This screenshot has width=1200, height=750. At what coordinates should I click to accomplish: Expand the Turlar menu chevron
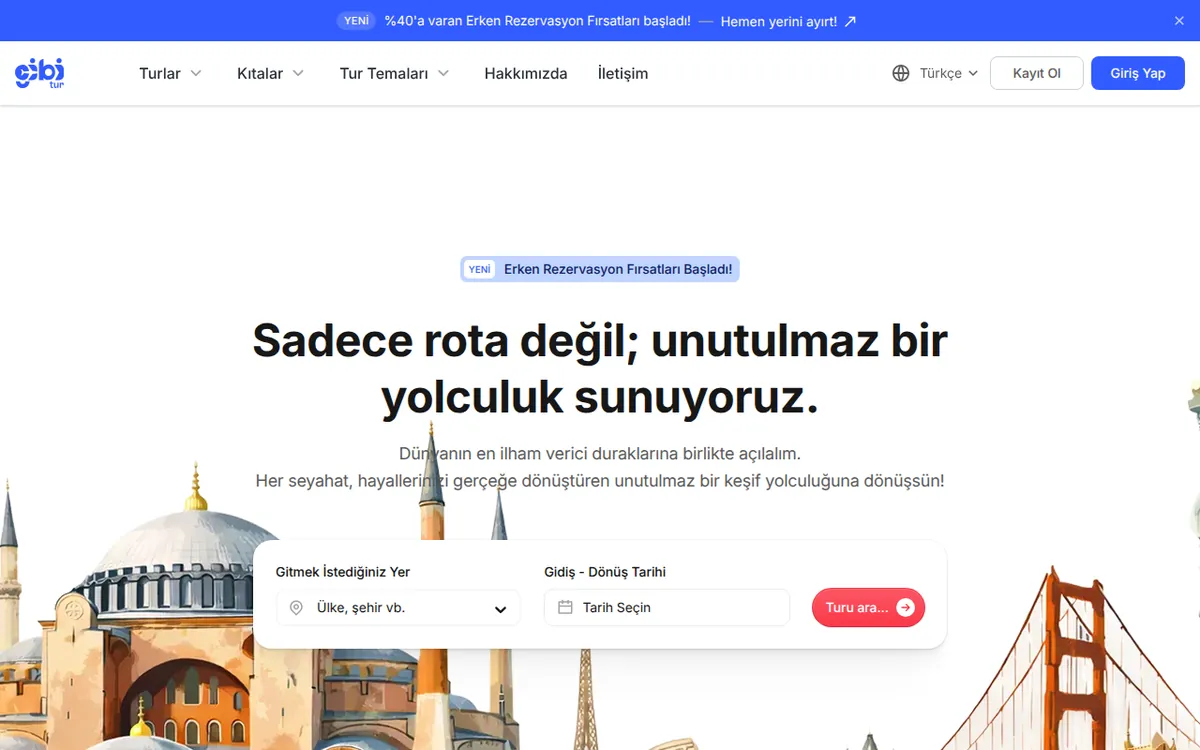coord(196,73)
